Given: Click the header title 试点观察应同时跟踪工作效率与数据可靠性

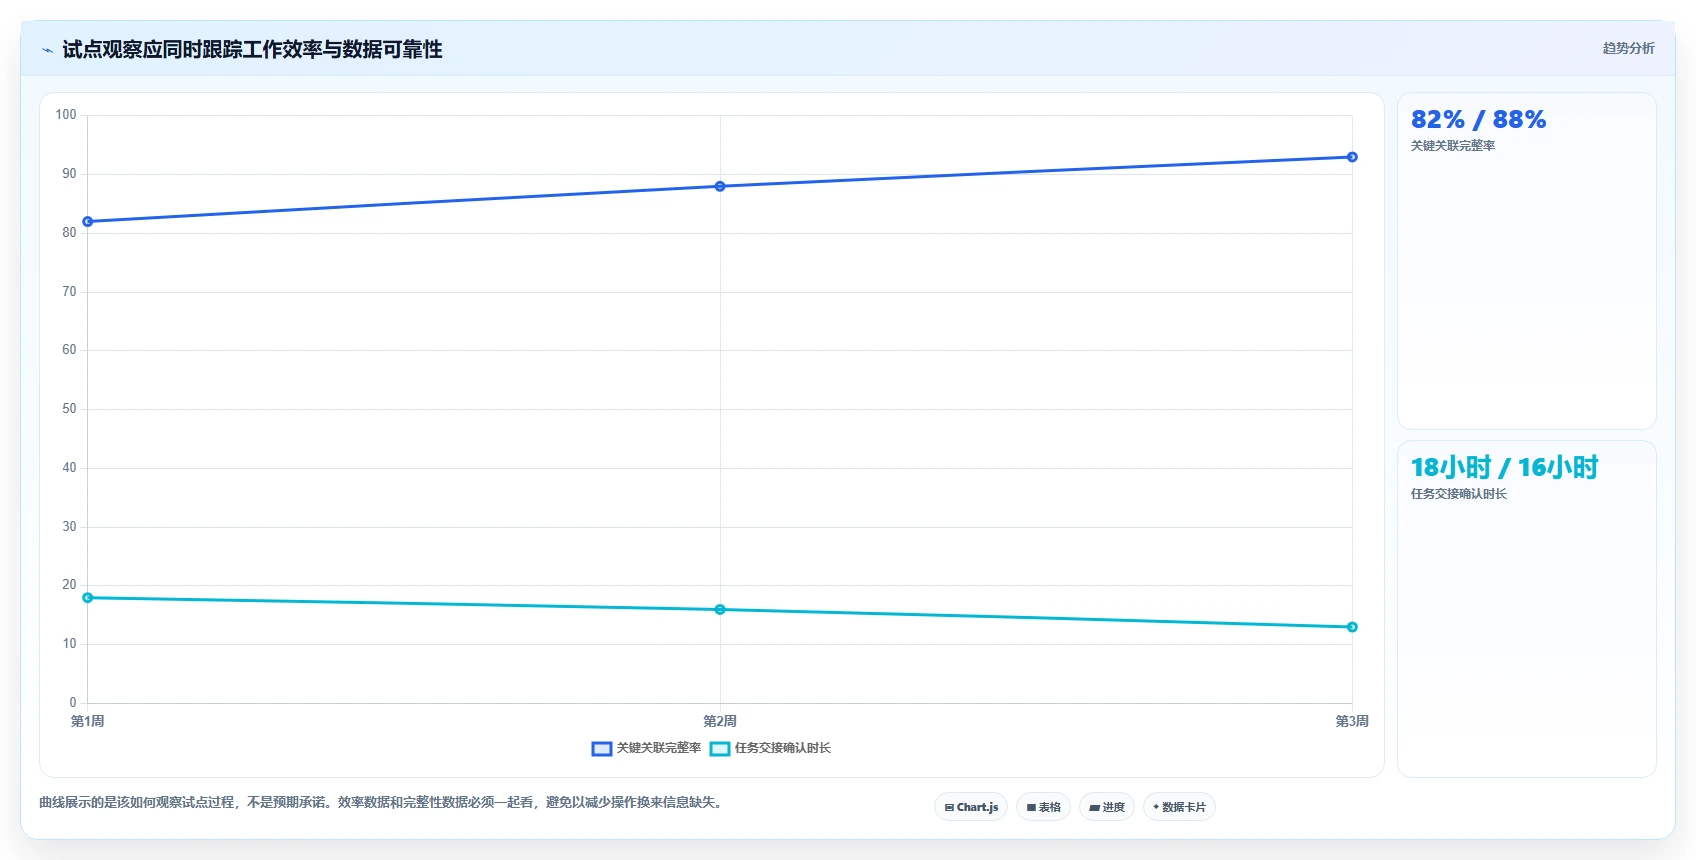Looking at the screenshot, I should (252, 50).
